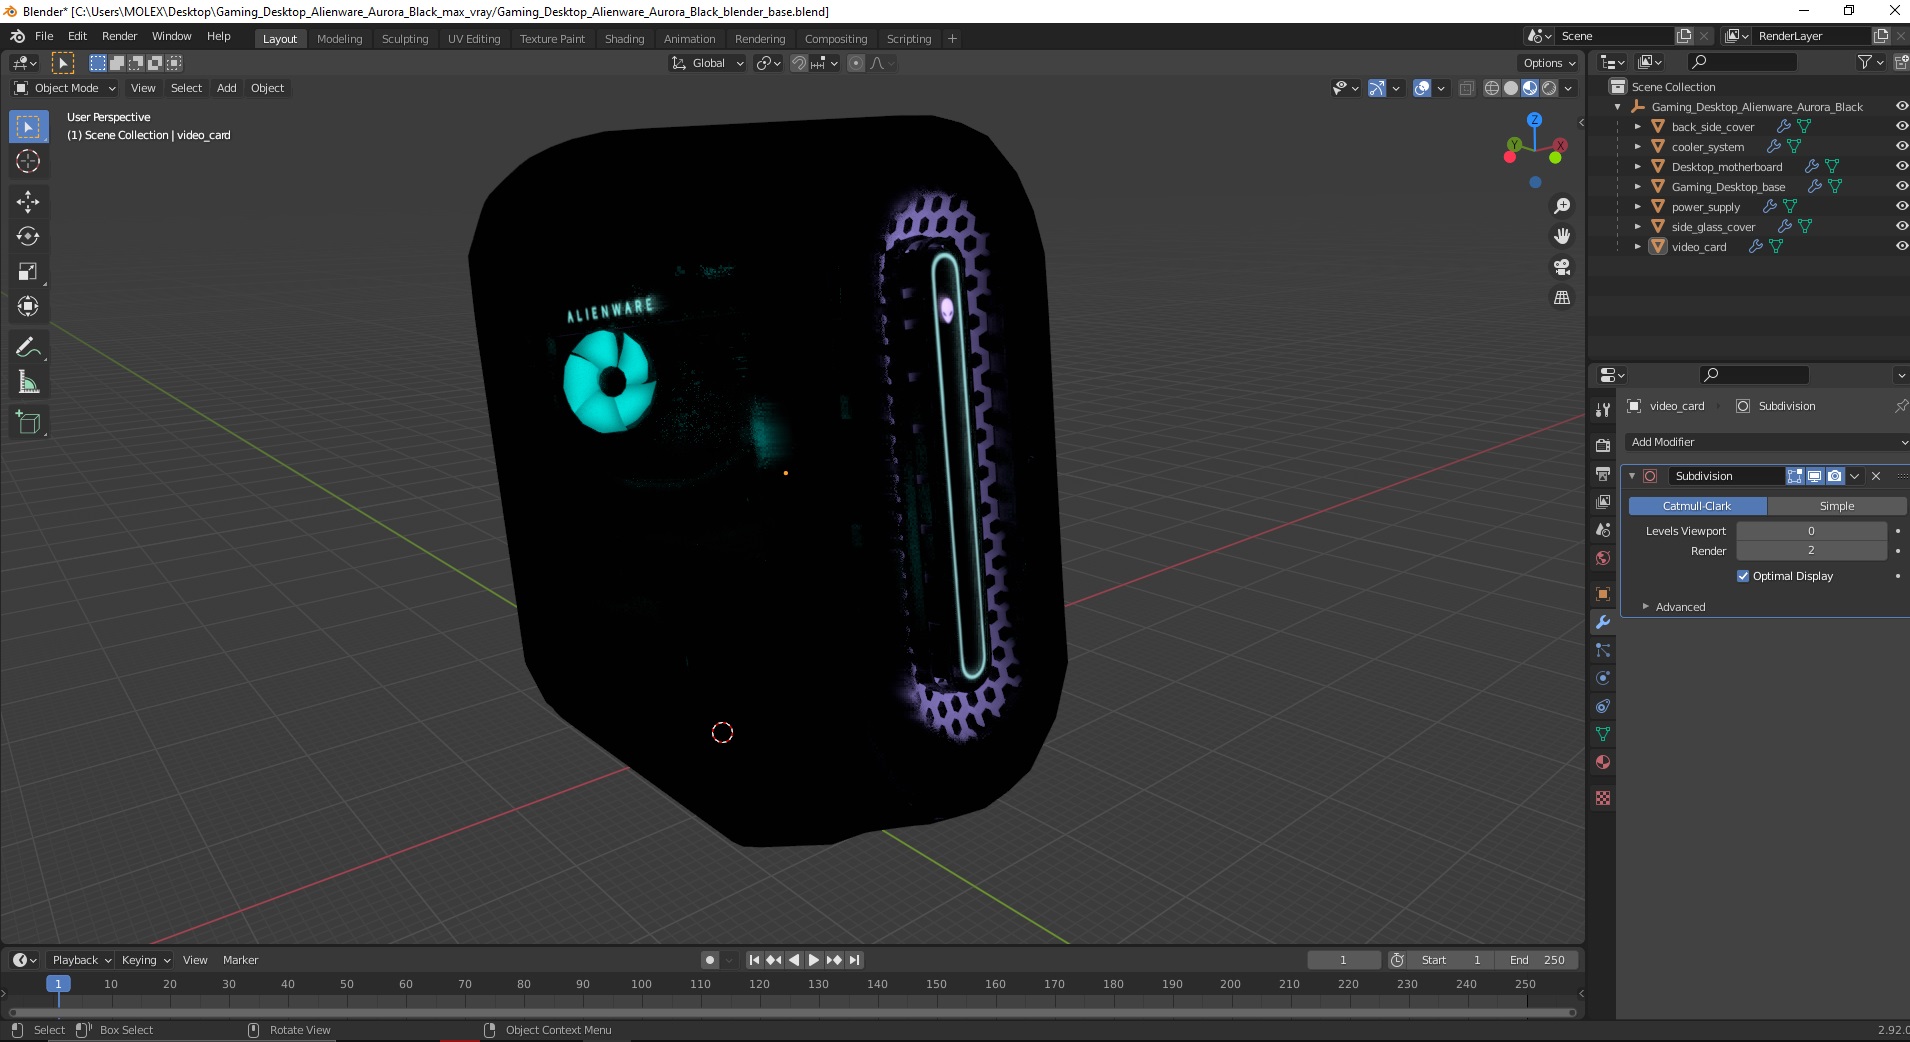Collapse the Subdivision modifier panel

(x=1632, y=476)
